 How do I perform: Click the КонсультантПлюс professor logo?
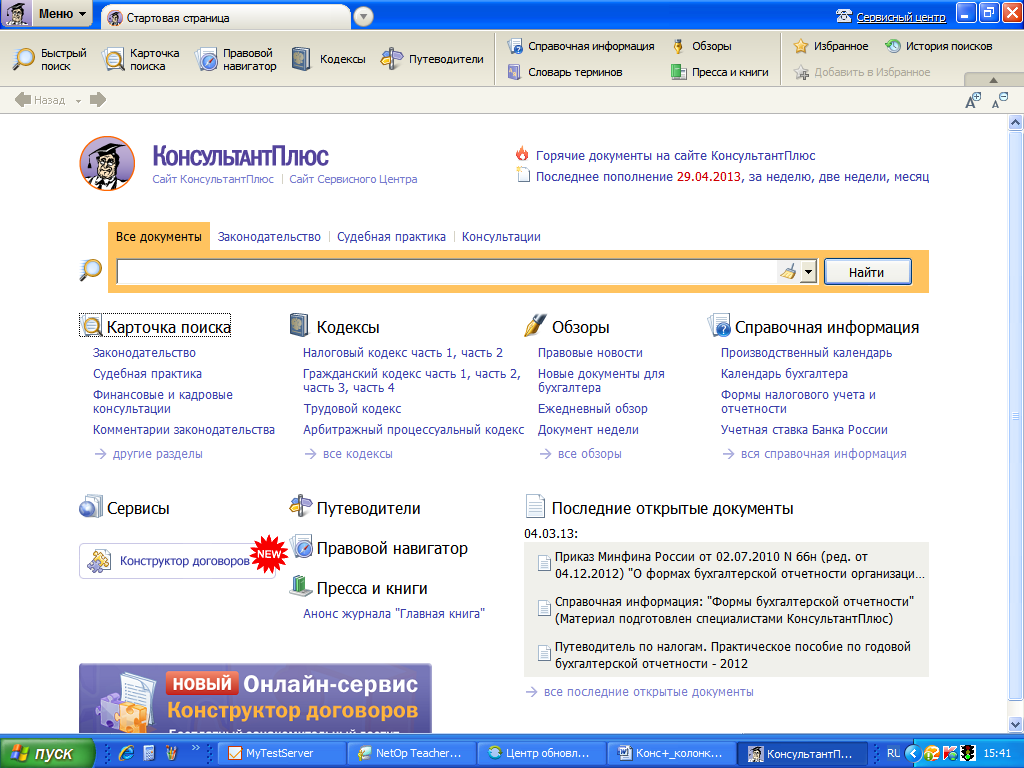[107, 163]
